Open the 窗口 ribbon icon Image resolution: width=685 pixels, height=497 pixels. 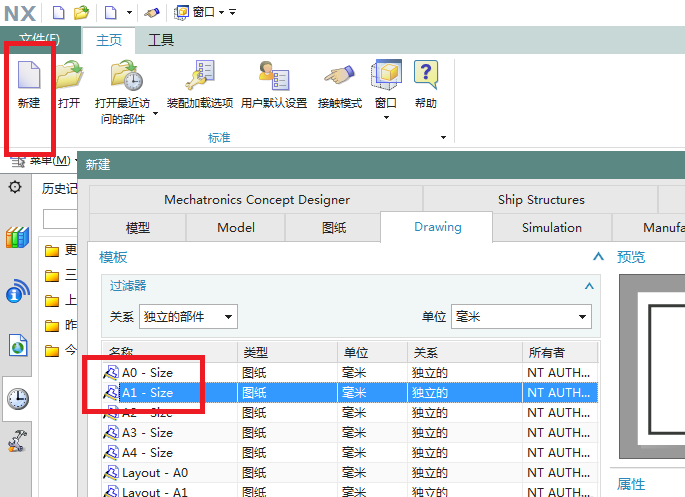click(x=386, y=75)
